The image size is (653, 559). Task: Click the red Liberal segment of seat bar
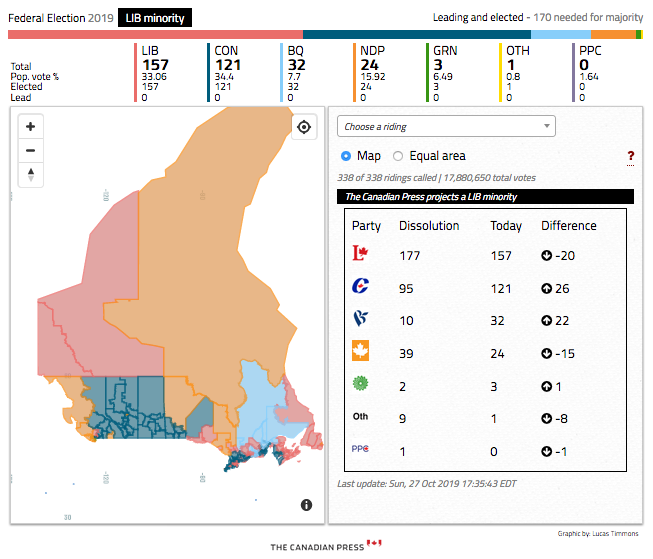coord(155,35)
